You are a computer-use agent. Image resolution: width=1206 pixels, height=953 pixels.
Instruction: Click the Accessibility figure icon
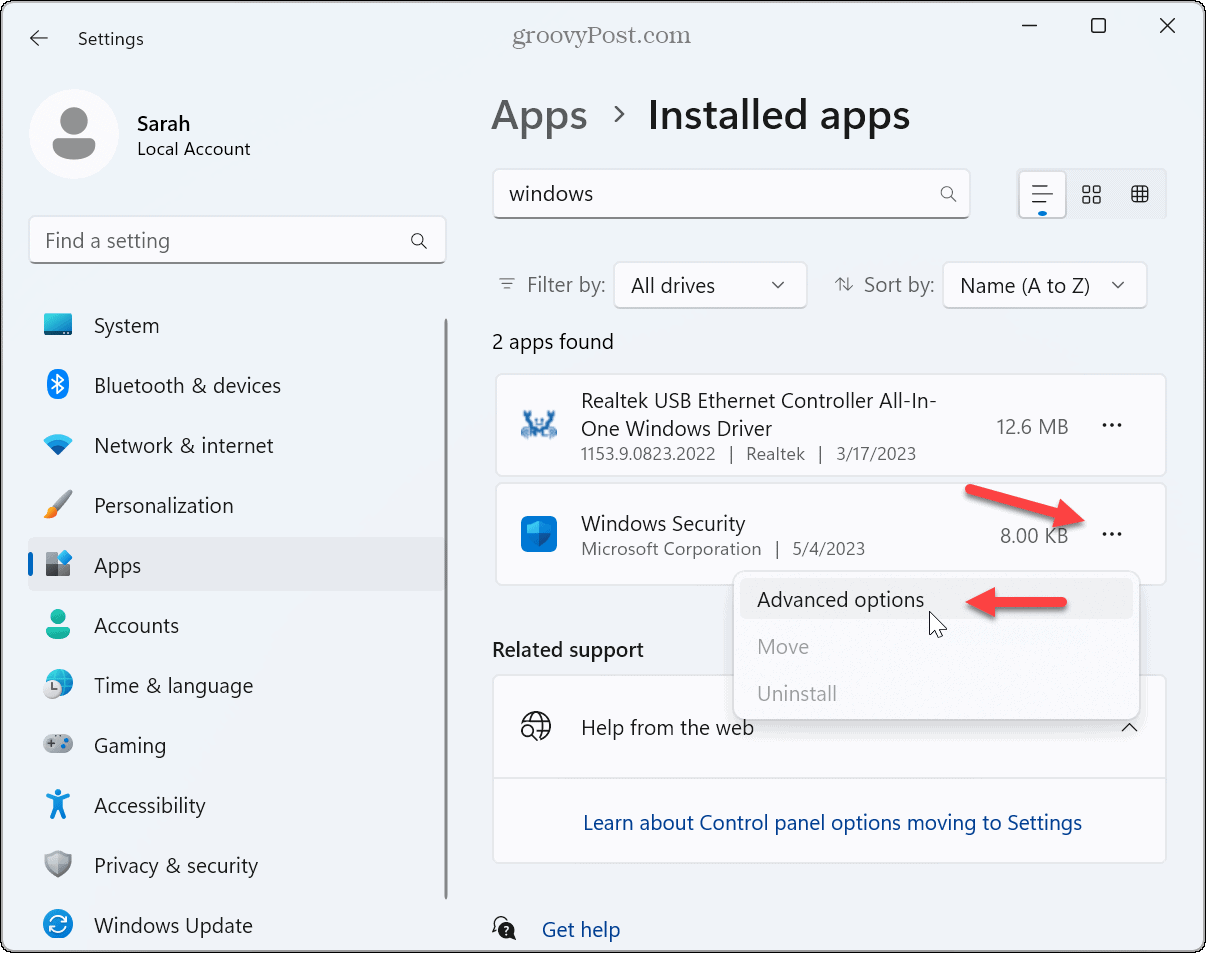[58, 805]
